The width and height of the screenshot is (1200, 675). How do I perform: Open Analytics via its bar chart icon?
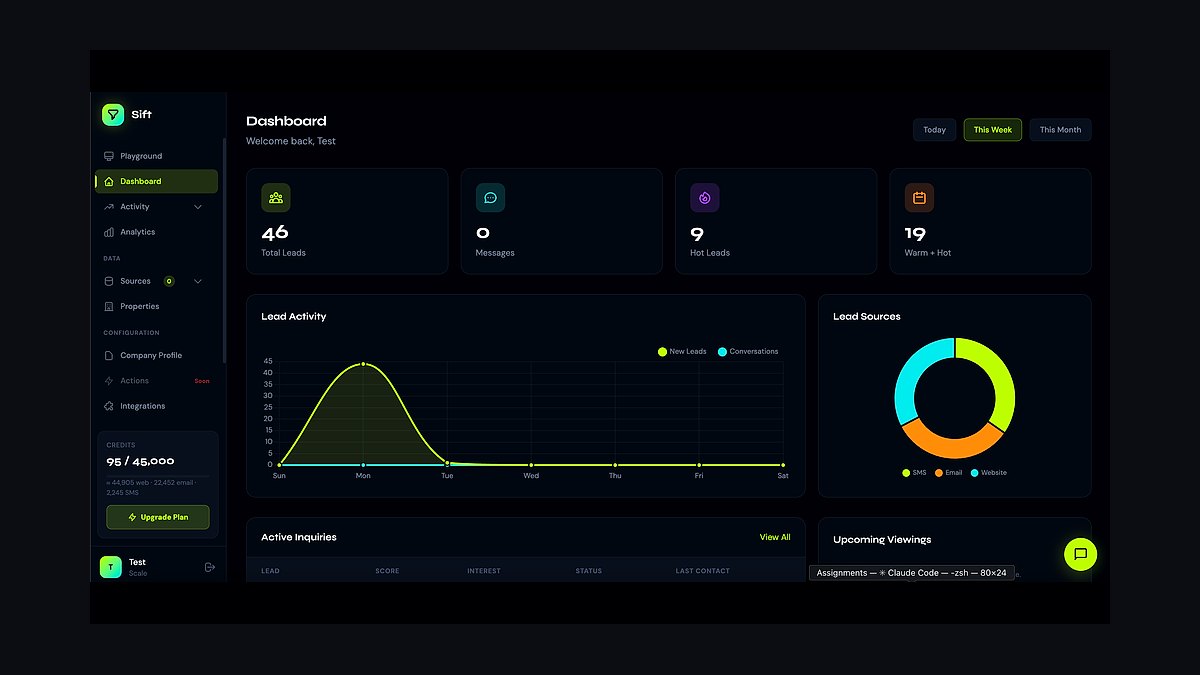click(109, 232)
